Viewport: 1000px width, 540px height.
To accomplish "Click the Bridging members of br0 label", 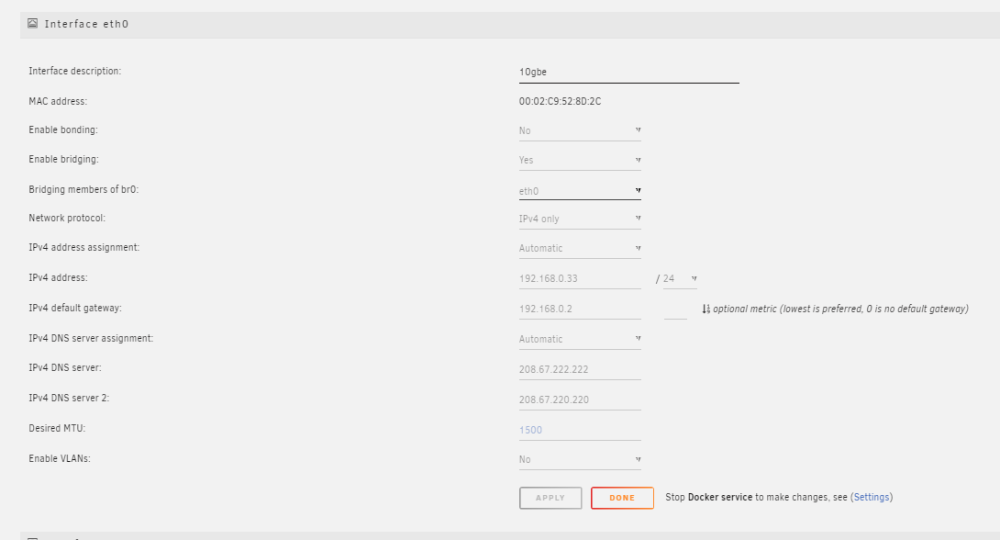I will click(x=83, y=189).
